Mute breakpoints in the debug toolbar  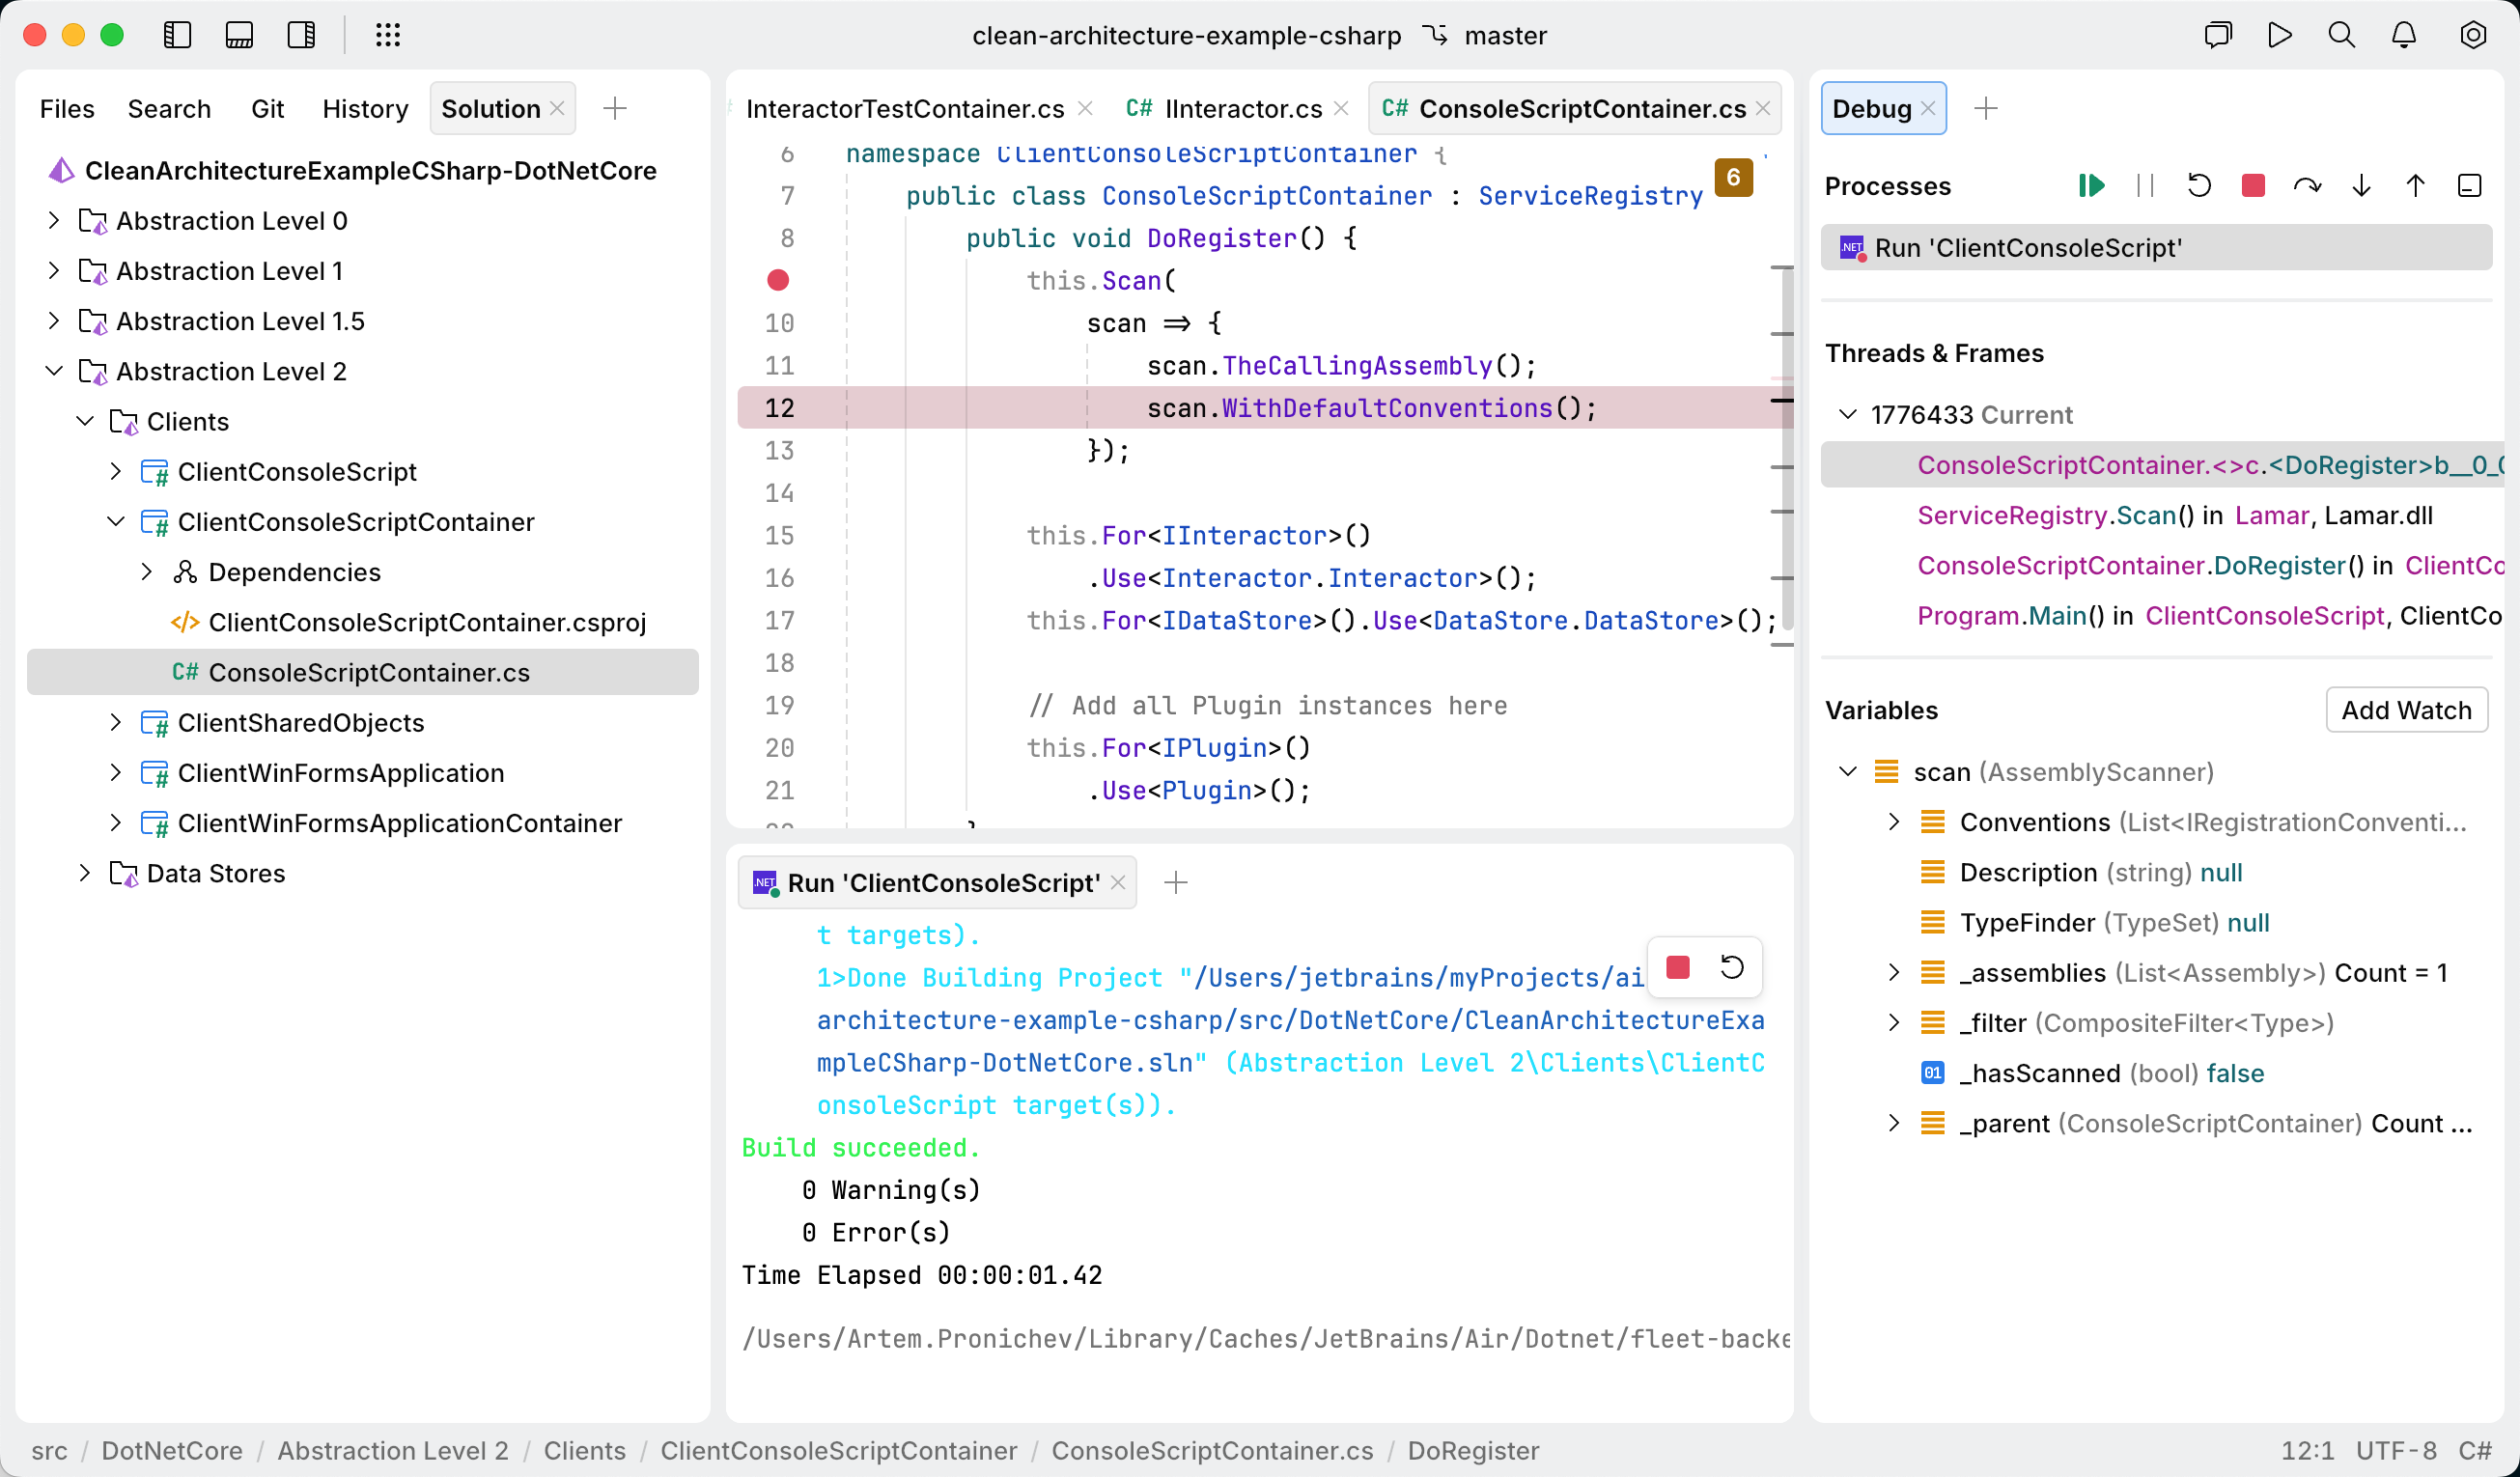(2470, 185)
